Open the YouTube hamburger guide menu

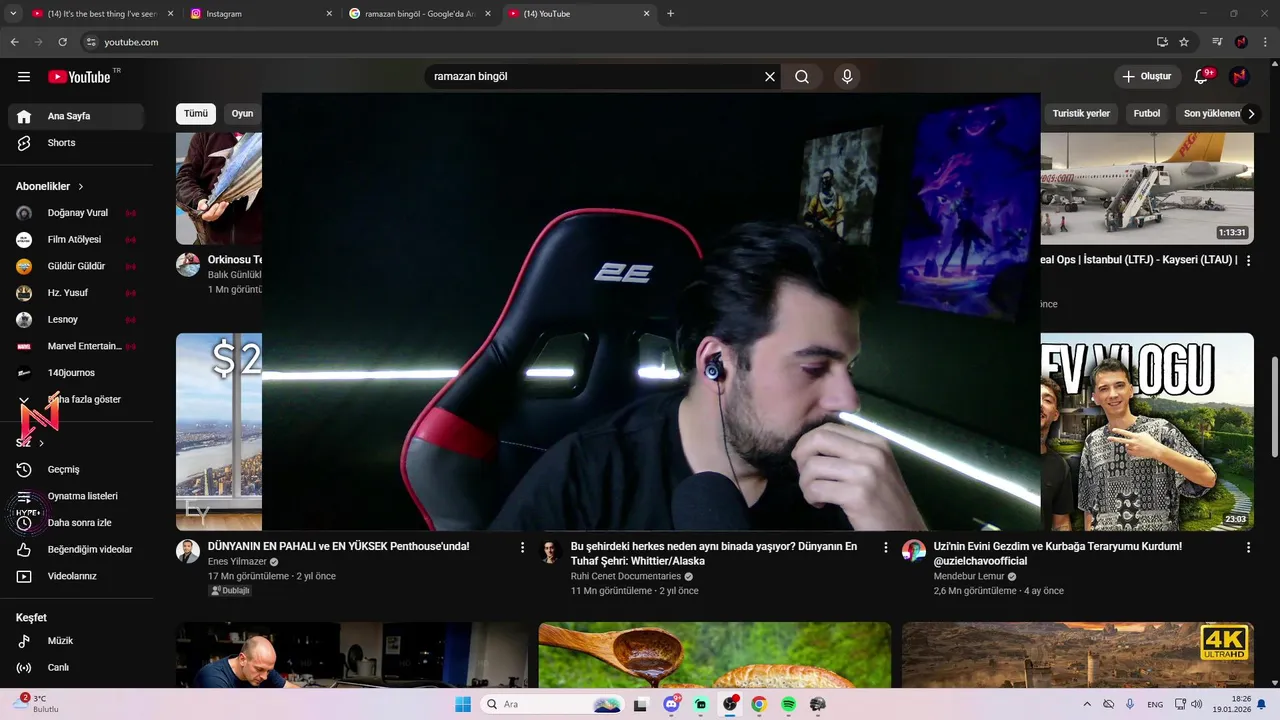pos(24,76)
